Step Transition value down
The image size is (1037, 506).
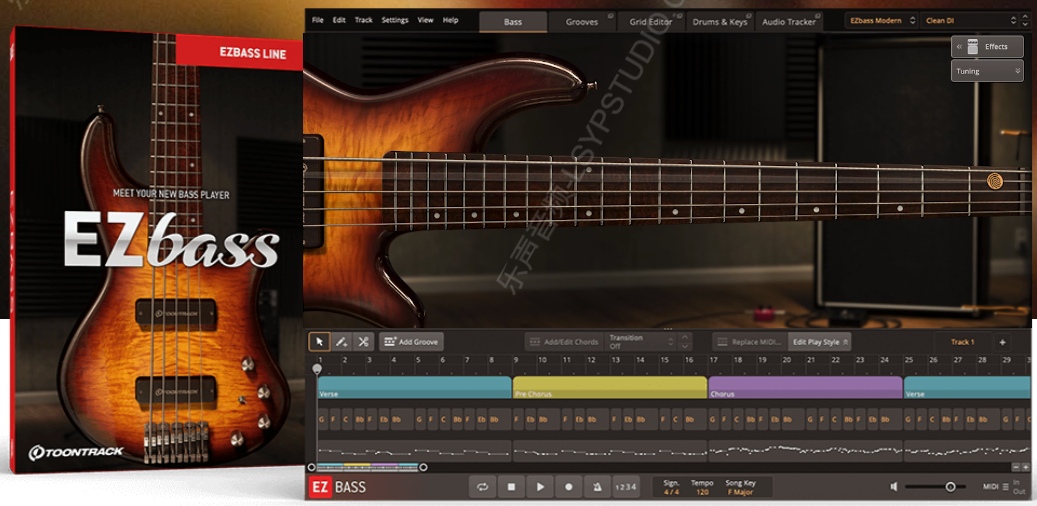[685, 346]
